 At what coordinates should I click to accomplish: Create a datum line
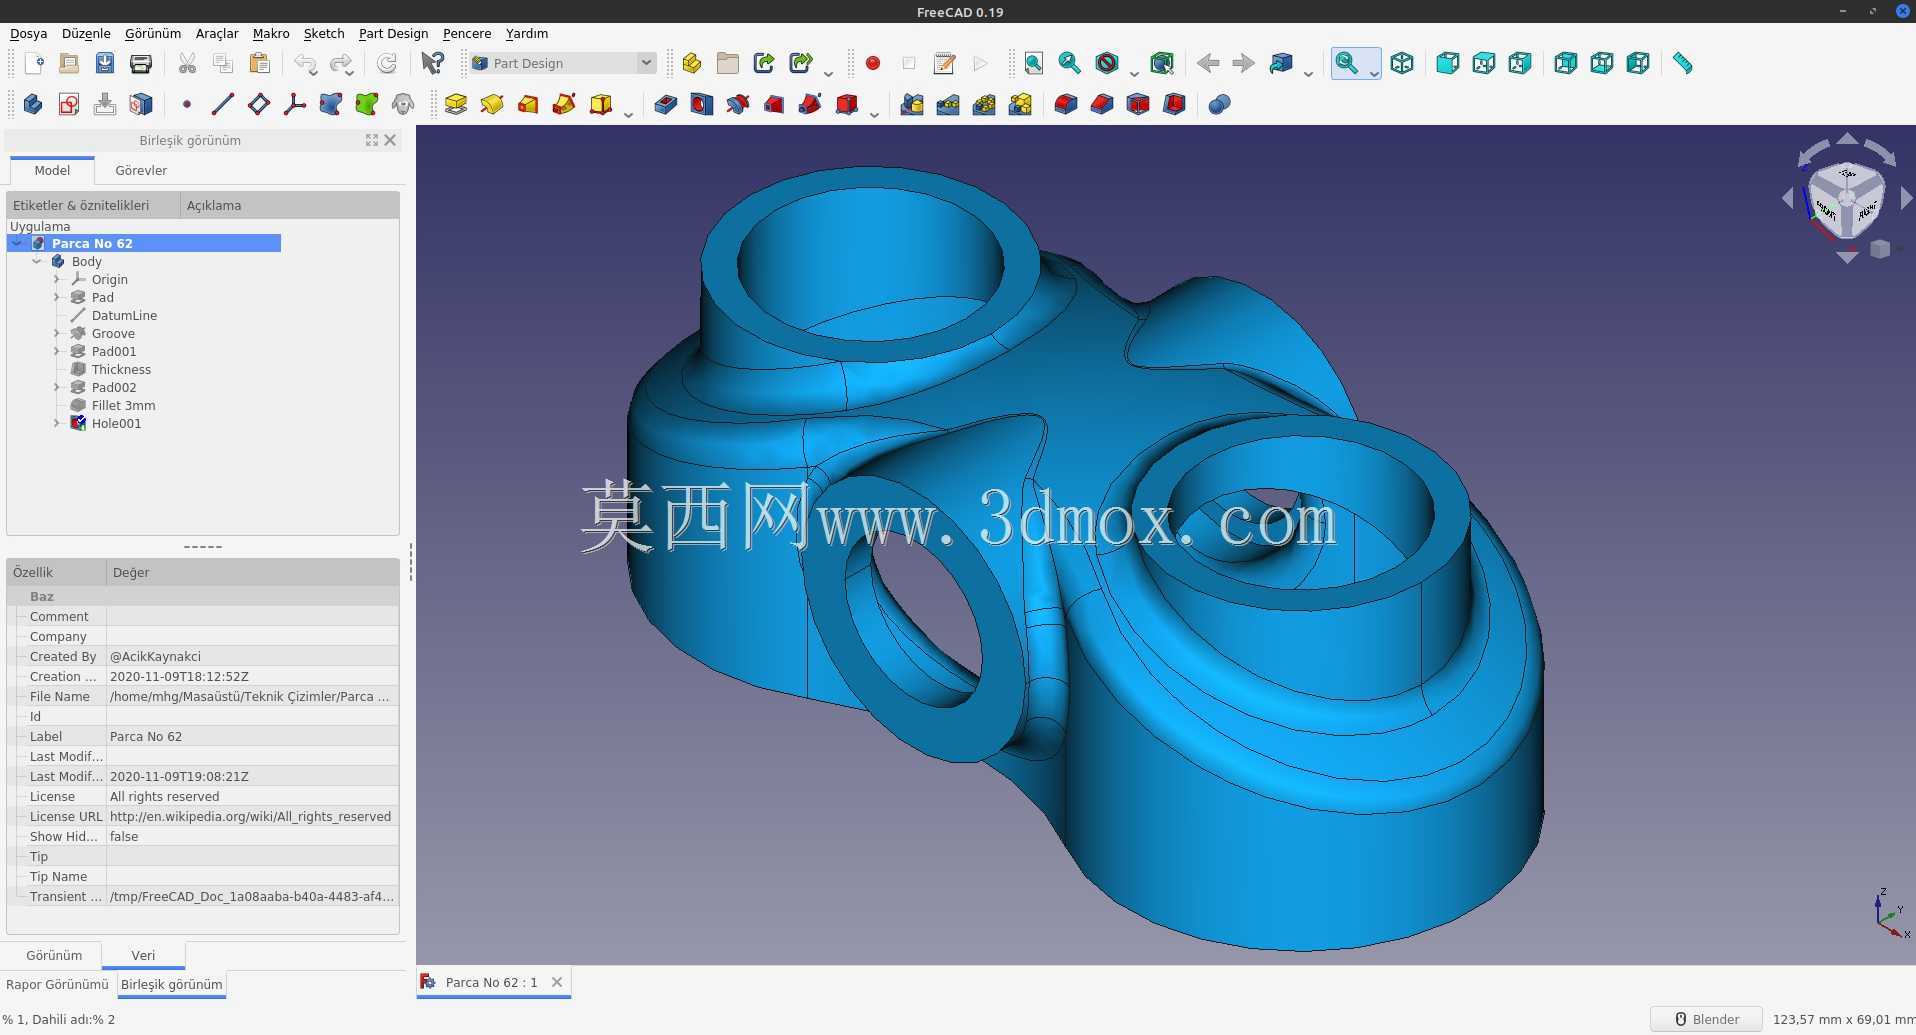[x=223, y=104]
